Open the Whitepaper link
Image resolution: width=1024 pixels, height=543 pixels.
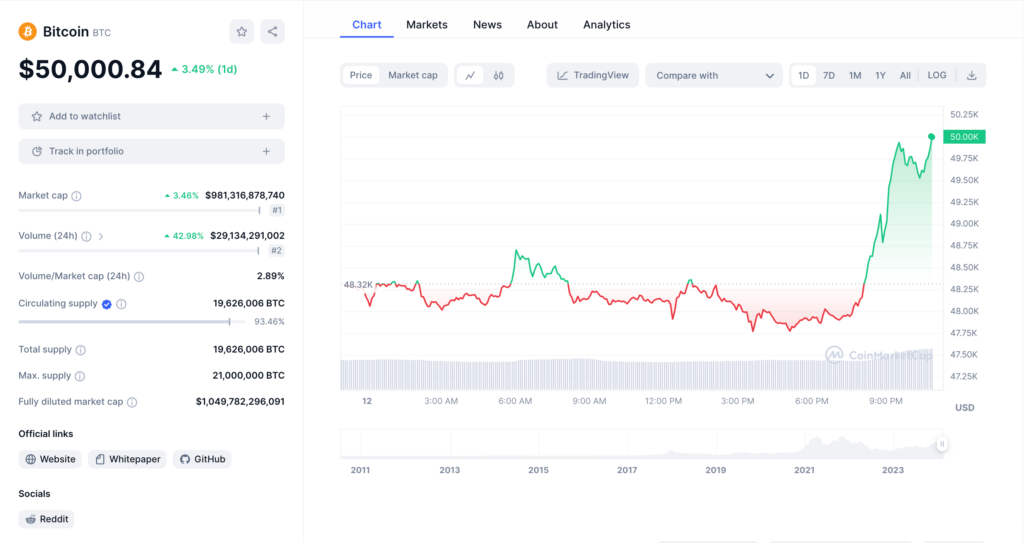(x=127, y=459)
